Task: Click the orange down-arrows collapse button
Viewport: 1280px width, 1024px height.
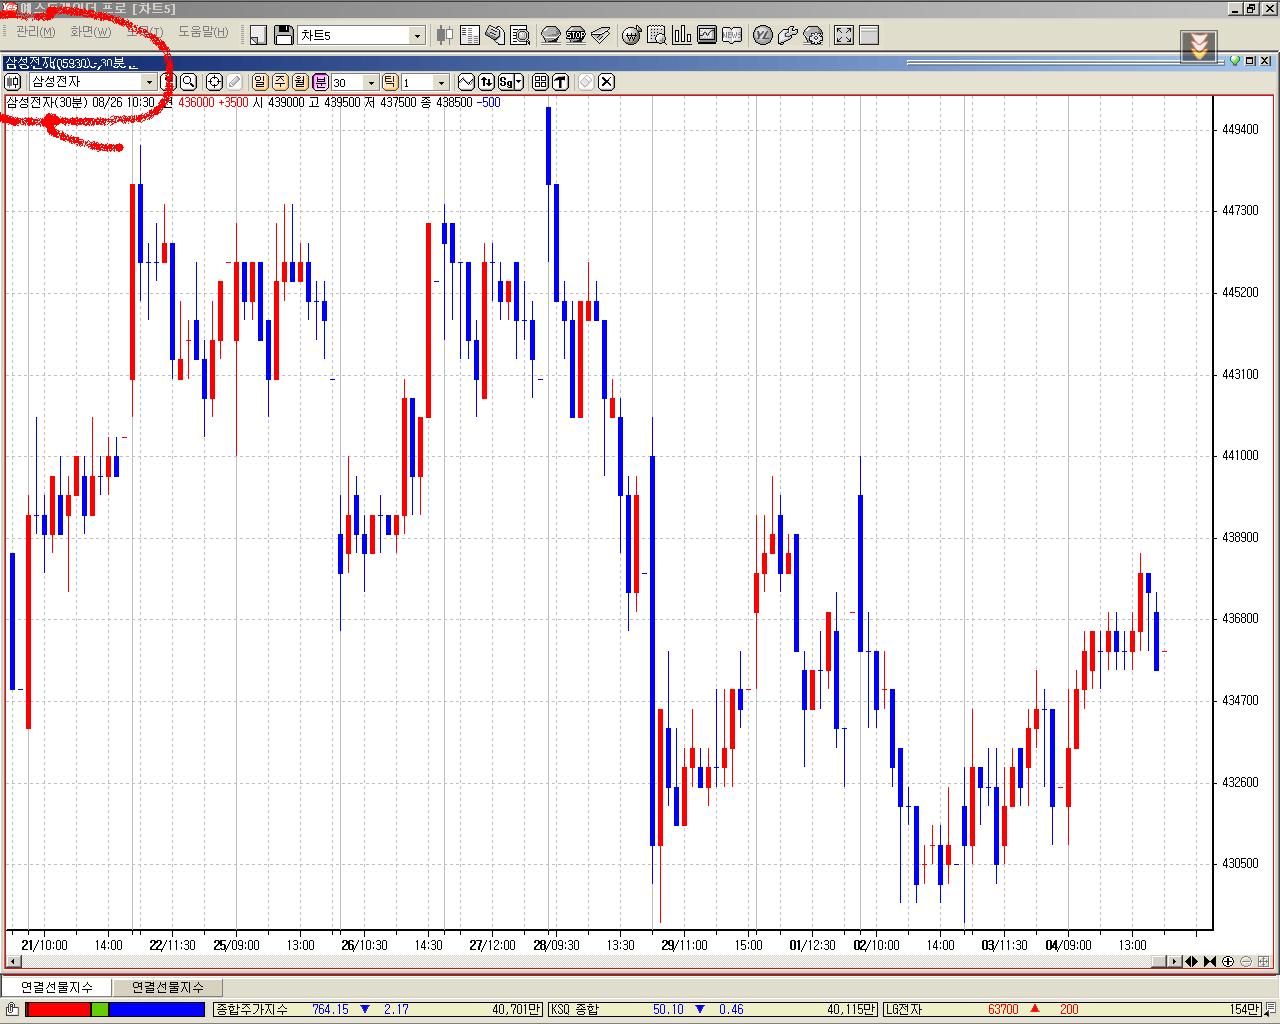Action: [1199, 46]
